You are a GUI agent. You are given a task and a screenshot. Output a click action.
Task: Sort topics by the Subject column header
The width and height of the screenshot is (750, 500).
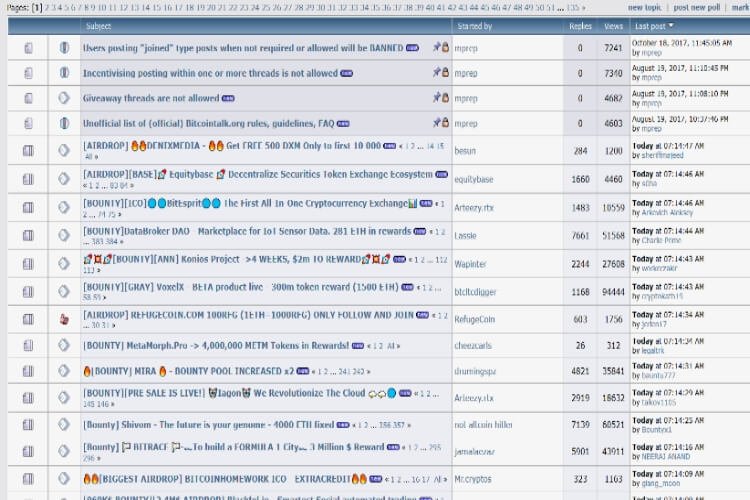[98, 26]
